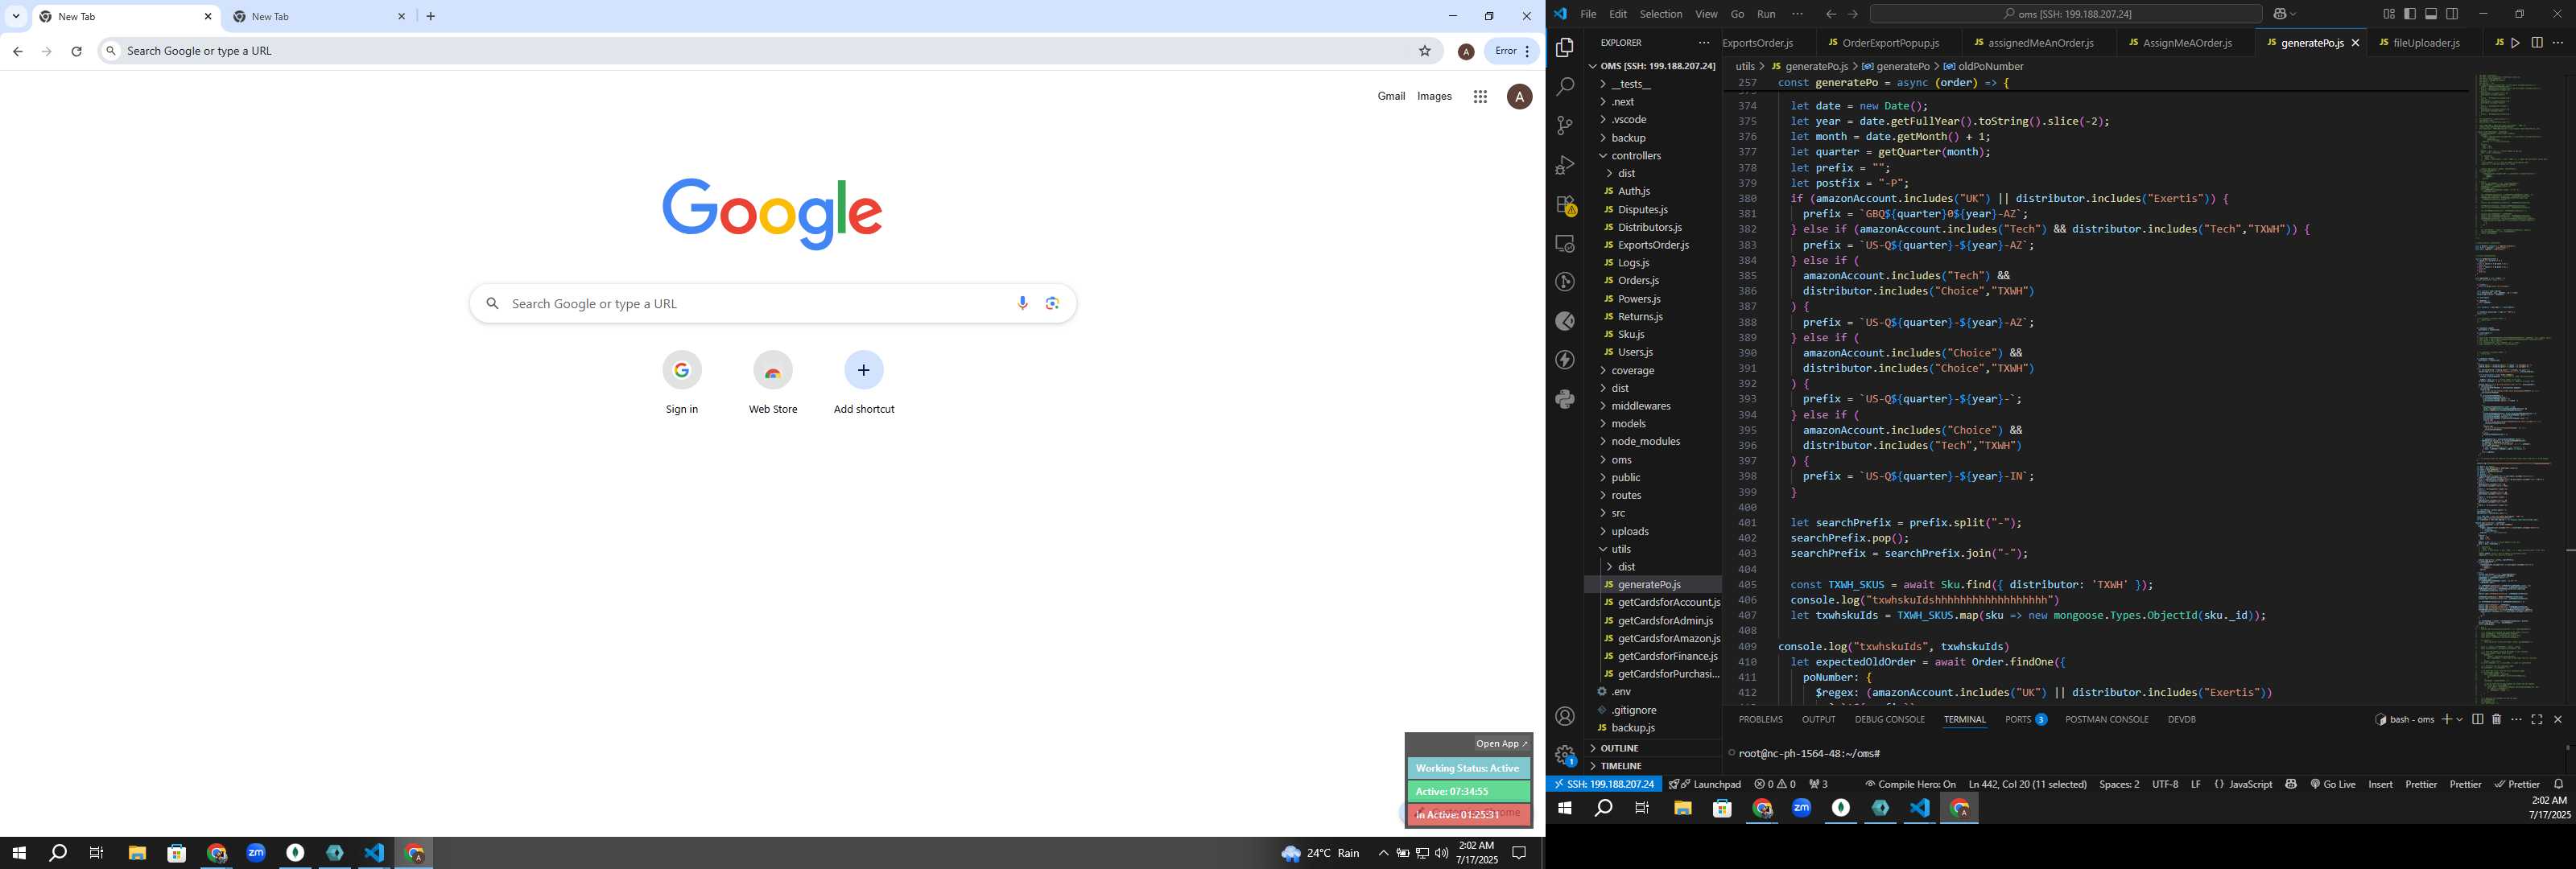Search by voice microphone icon

point(1022,303)
